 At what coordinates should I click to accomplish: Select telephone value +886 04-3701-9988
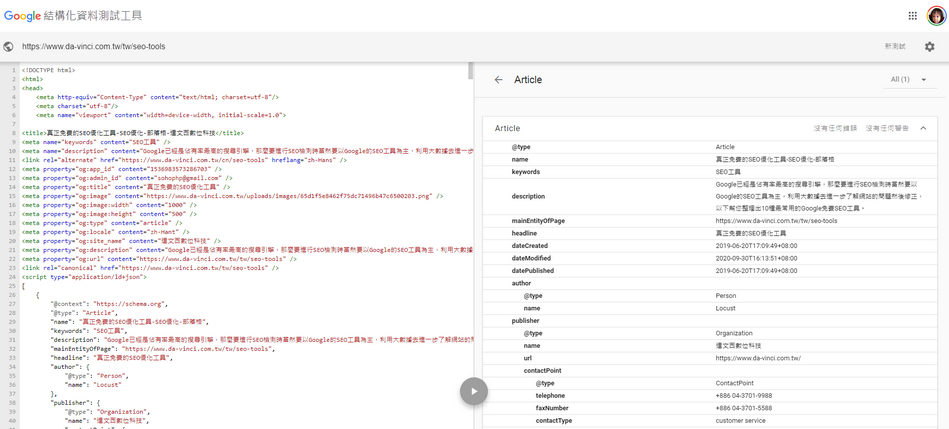pos(744,396)
